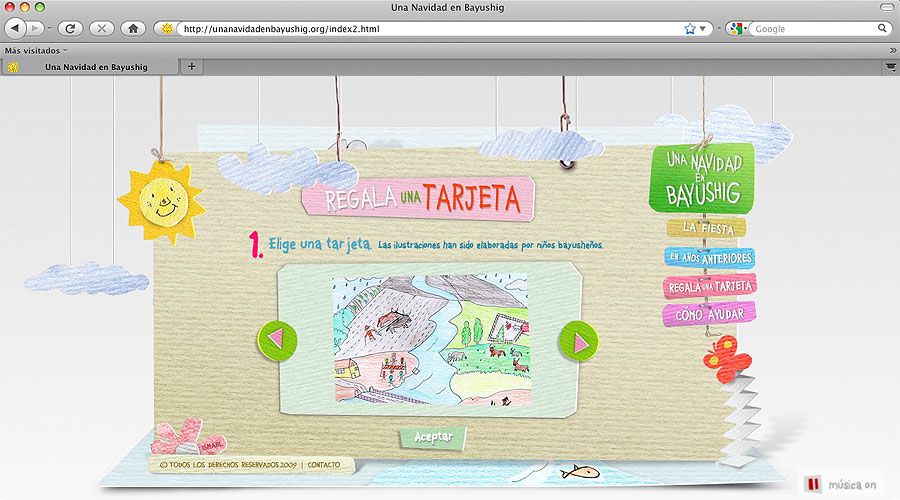Go back with the browser Back arrow

point(15,28)
